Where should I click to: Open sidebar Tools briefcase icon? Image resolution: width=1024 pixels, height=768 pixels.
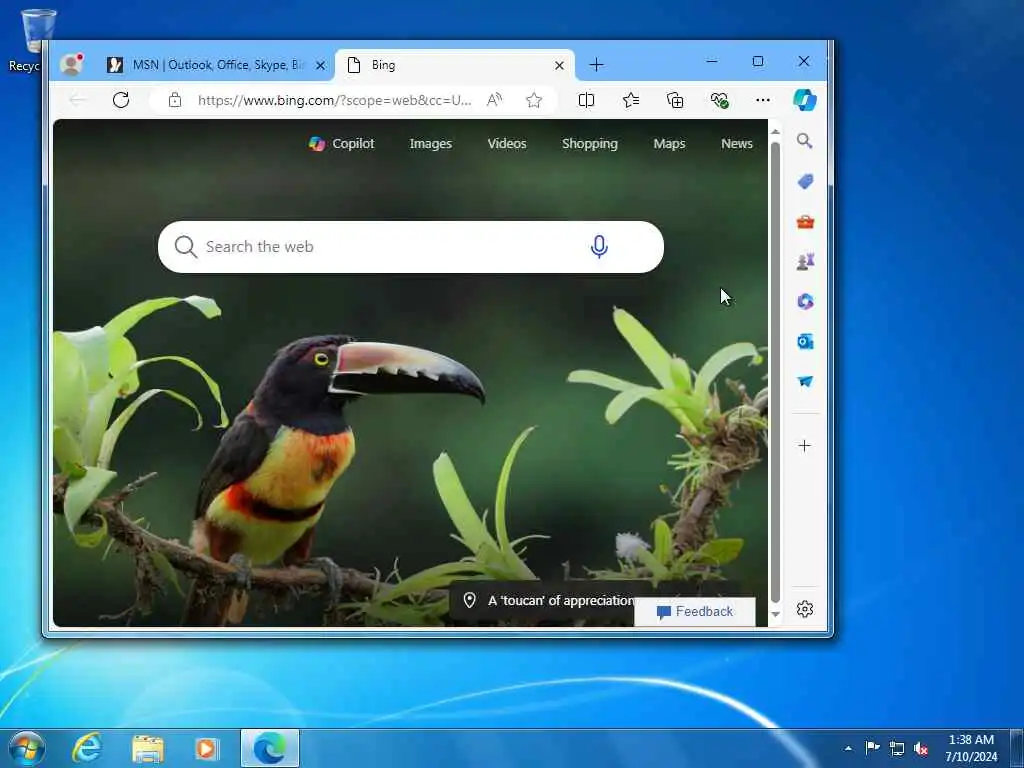(x=805, y=222)
